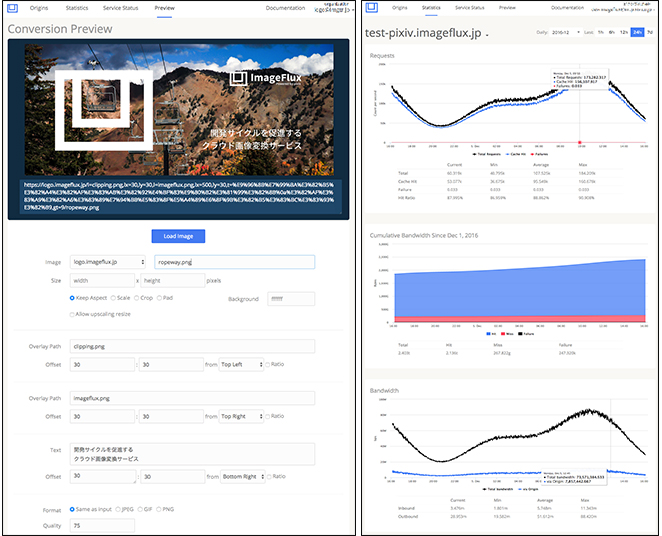Toggle Ratio checkbox beside Top Right
Screen dimensions: 662x536
268,417
